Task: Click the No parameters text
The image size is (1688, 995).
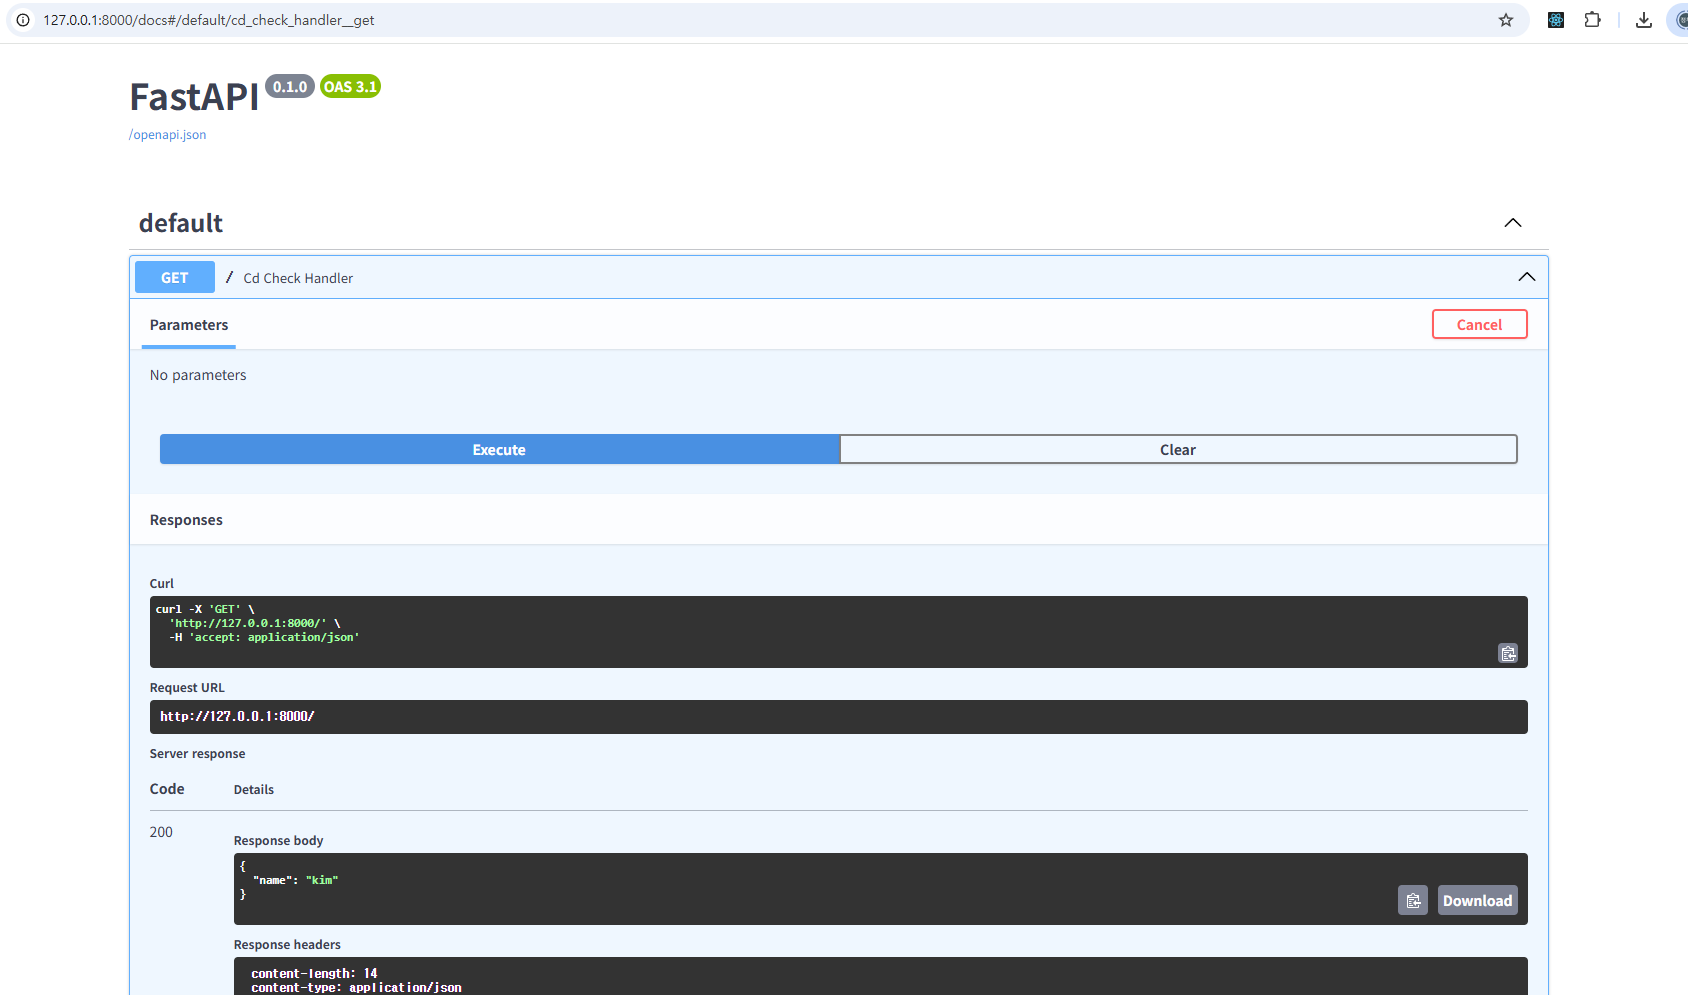Action: [x=198, y=375]
